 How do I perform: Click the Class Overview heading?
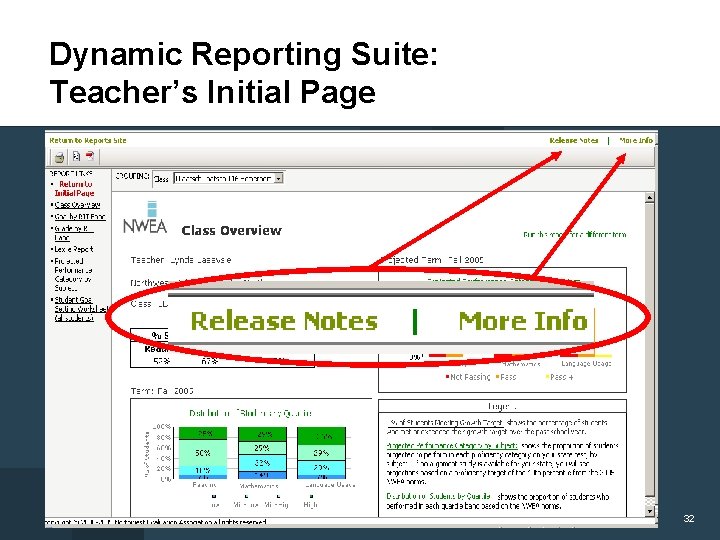pyautogui.click(x=231, y=231)
